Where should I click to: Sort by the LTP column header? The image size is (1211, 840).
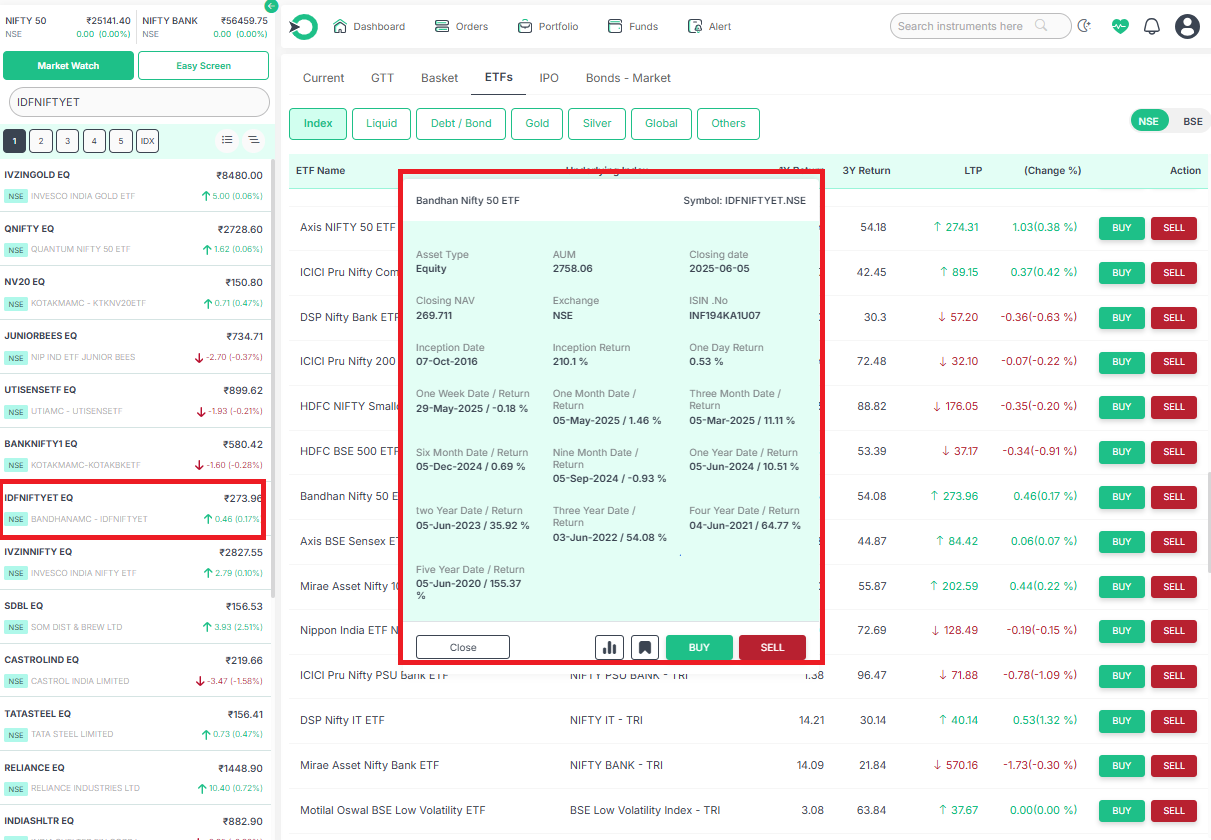pos(973,170)
